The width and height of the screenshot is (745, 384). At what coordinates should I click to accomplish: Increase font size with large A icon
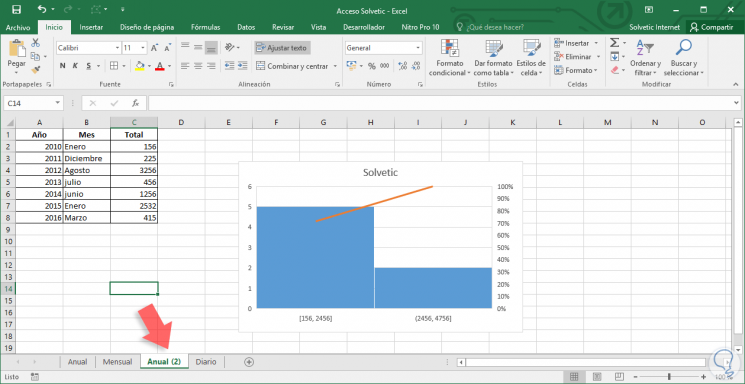point(154,48)
